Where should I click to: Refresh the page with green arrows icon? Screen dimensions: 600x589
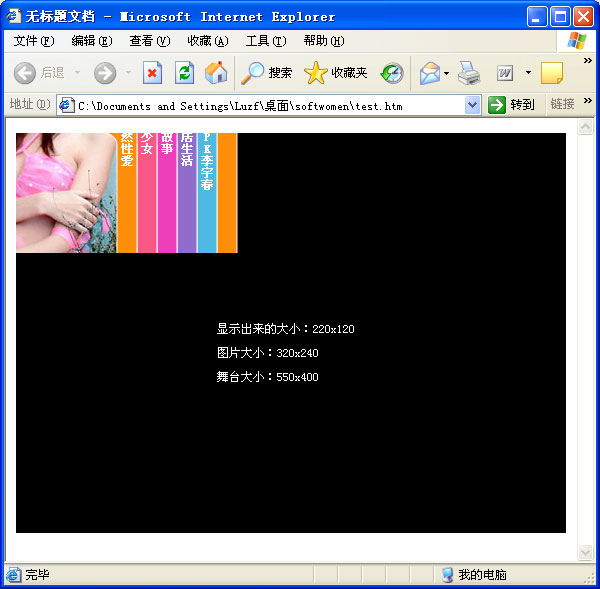184,73
